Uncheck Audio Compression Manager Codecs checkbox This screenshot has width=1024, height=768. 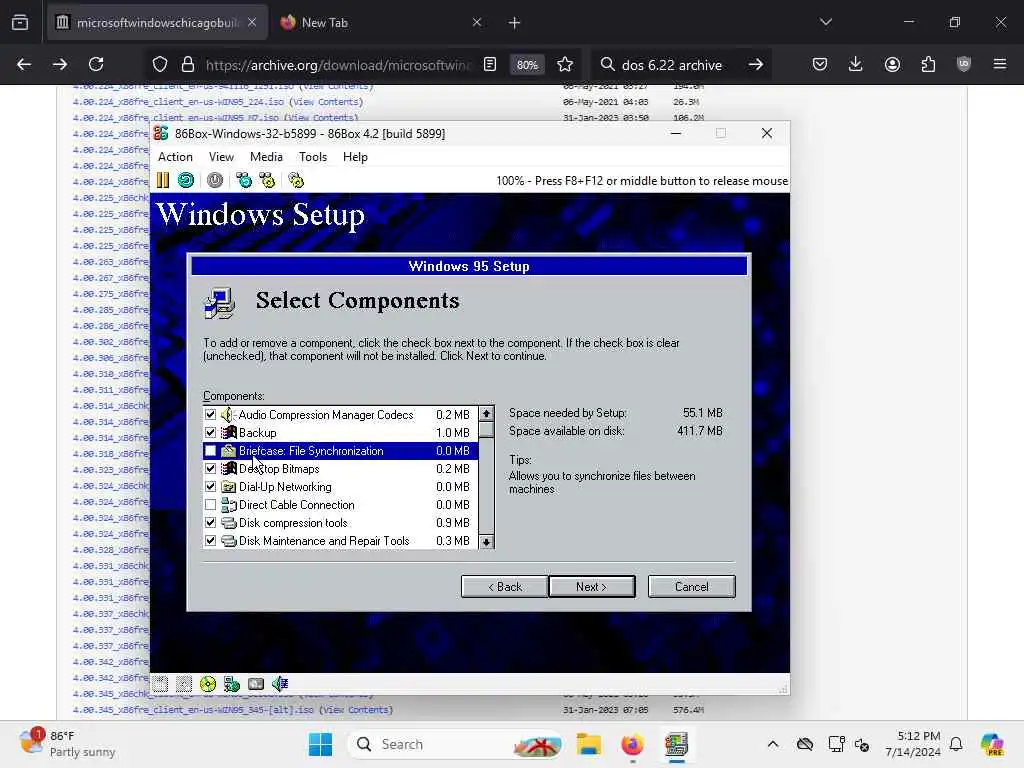point(210,415)
